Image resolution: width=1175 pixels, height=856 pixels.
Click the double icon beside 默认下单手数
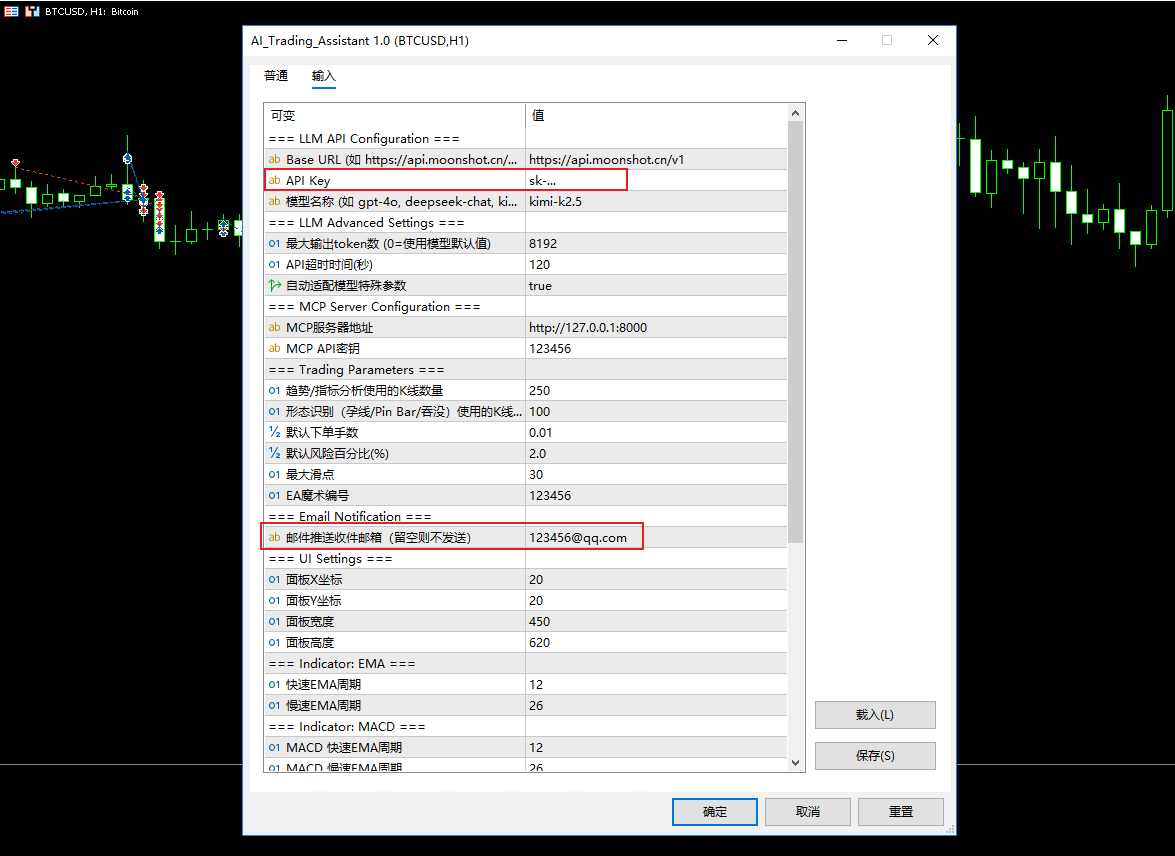point(274,432)
